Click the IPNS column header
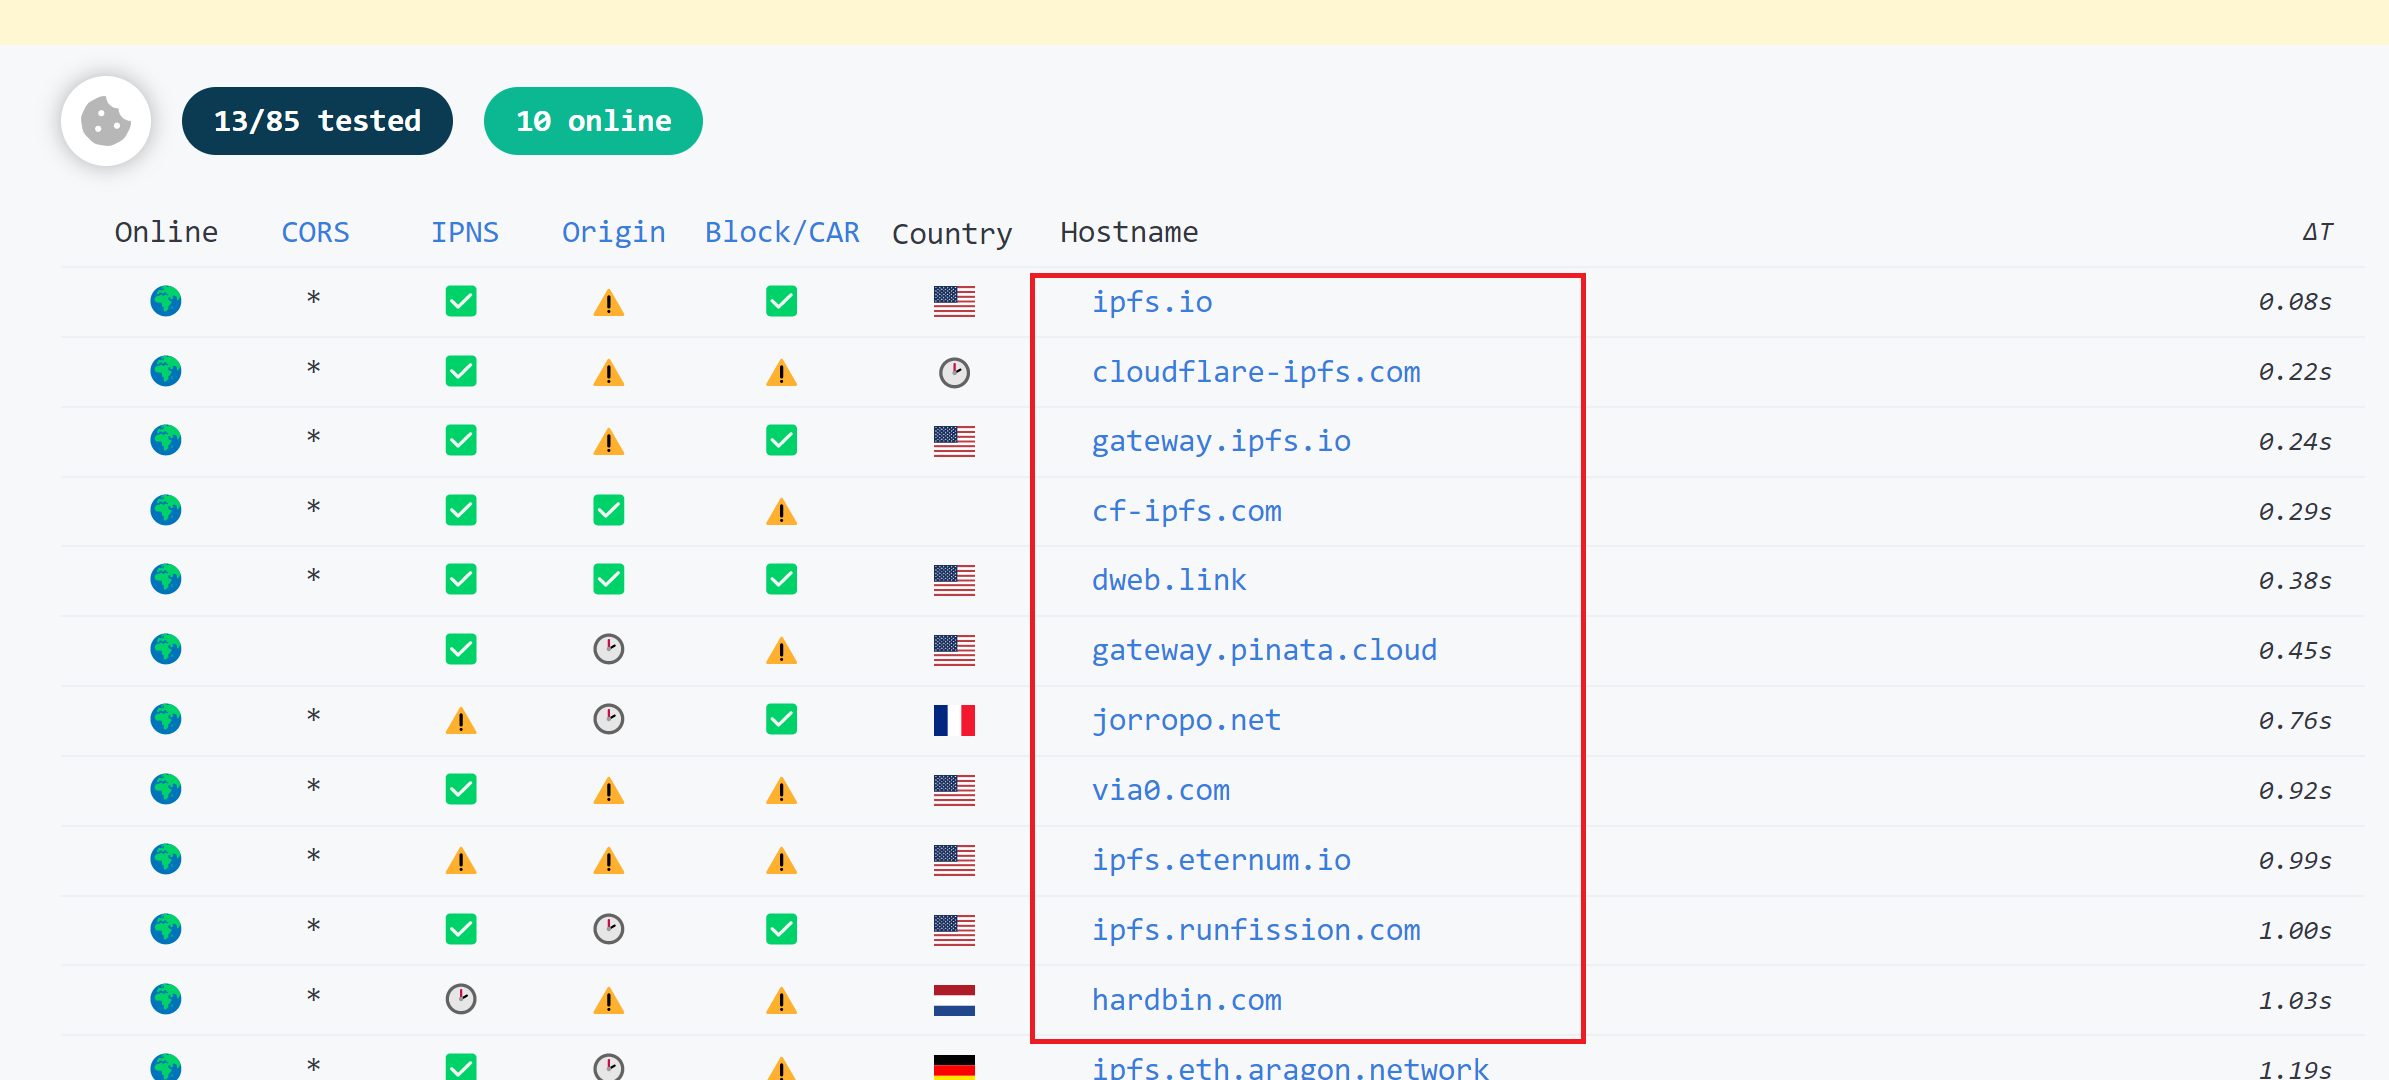 (464, 232)
